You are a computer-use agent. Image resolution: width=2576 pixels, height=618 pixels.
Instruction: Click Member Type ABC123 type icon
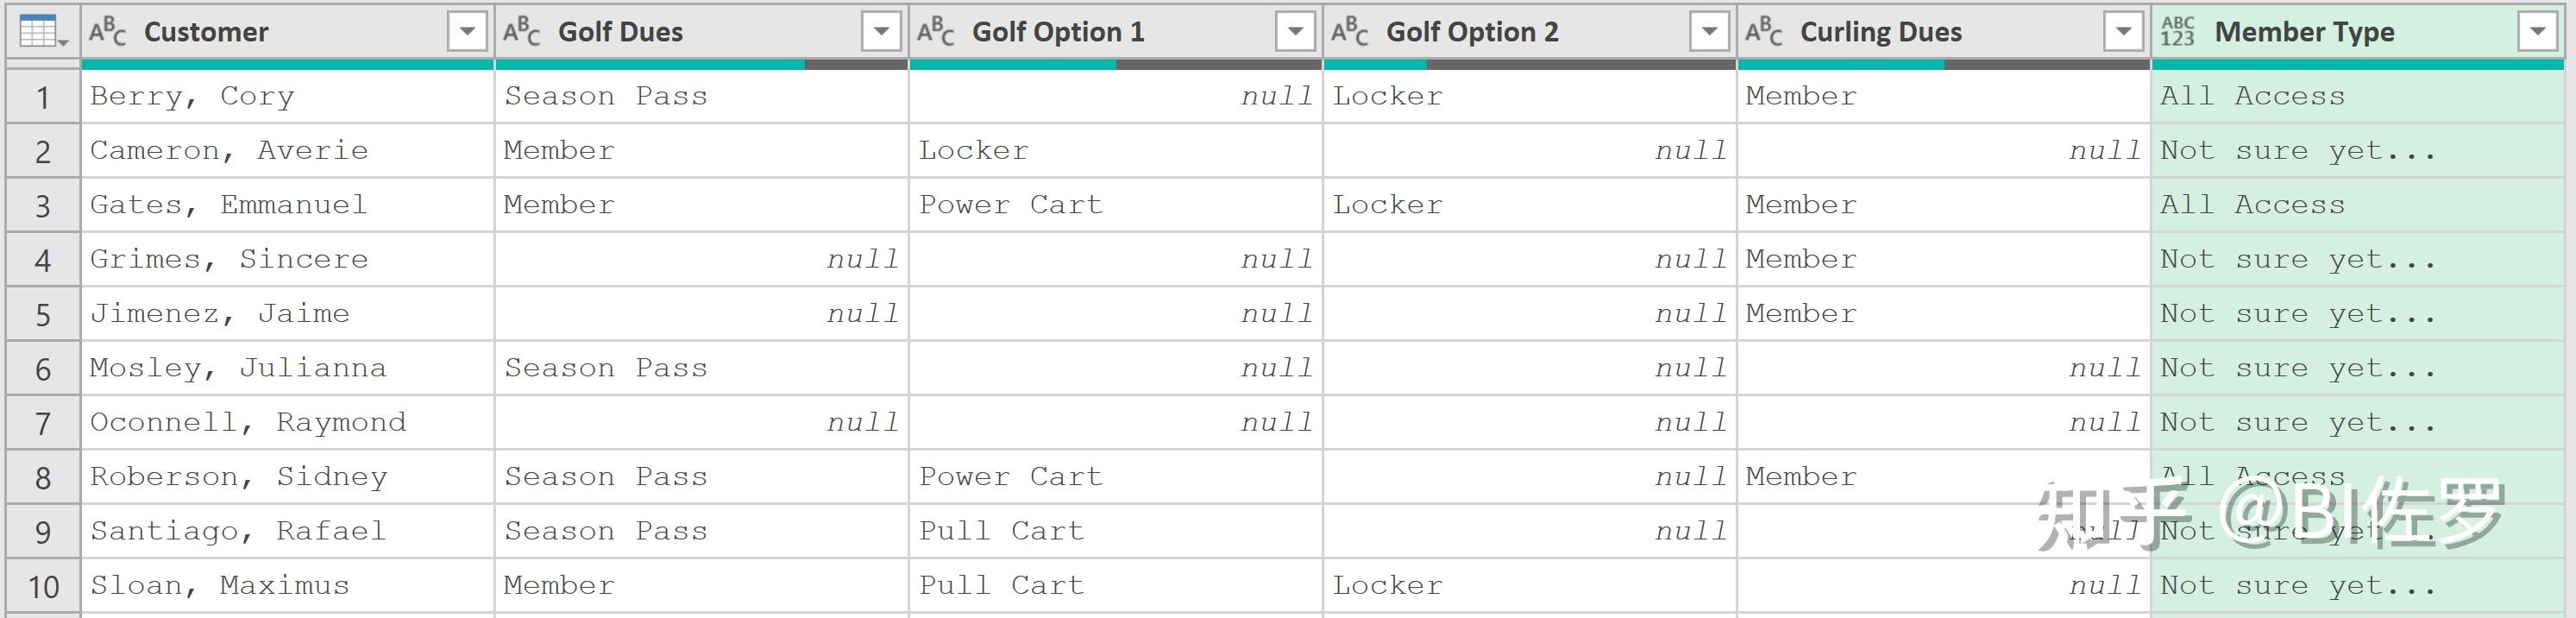(x=2177, y=33)
